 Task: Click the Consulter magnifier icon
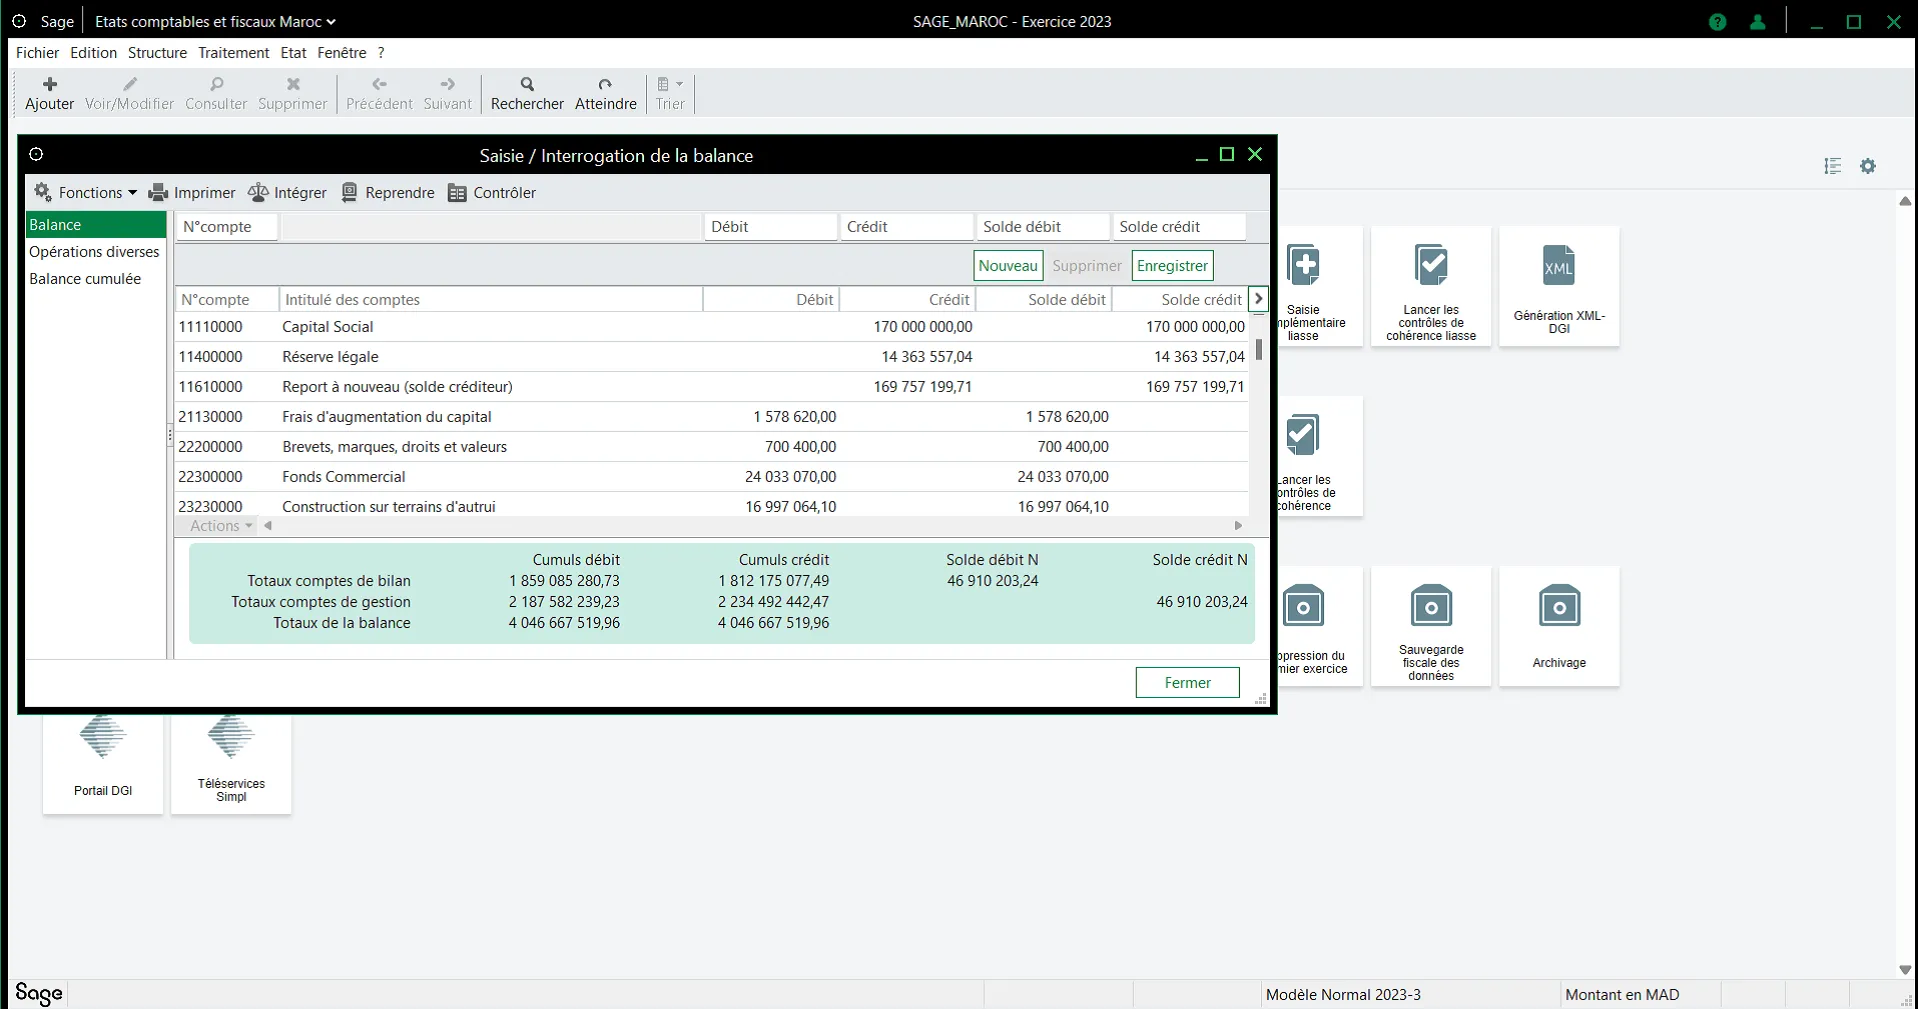(216, 84)
